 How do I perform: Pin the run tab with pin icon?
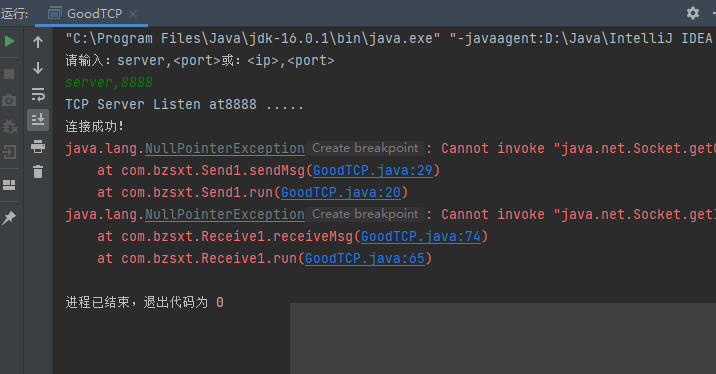(9, 217)
